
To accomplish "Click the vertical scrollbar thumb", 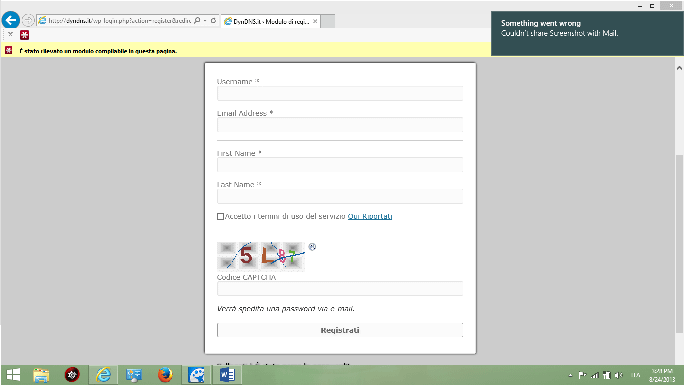I will (x=679, y=244).
